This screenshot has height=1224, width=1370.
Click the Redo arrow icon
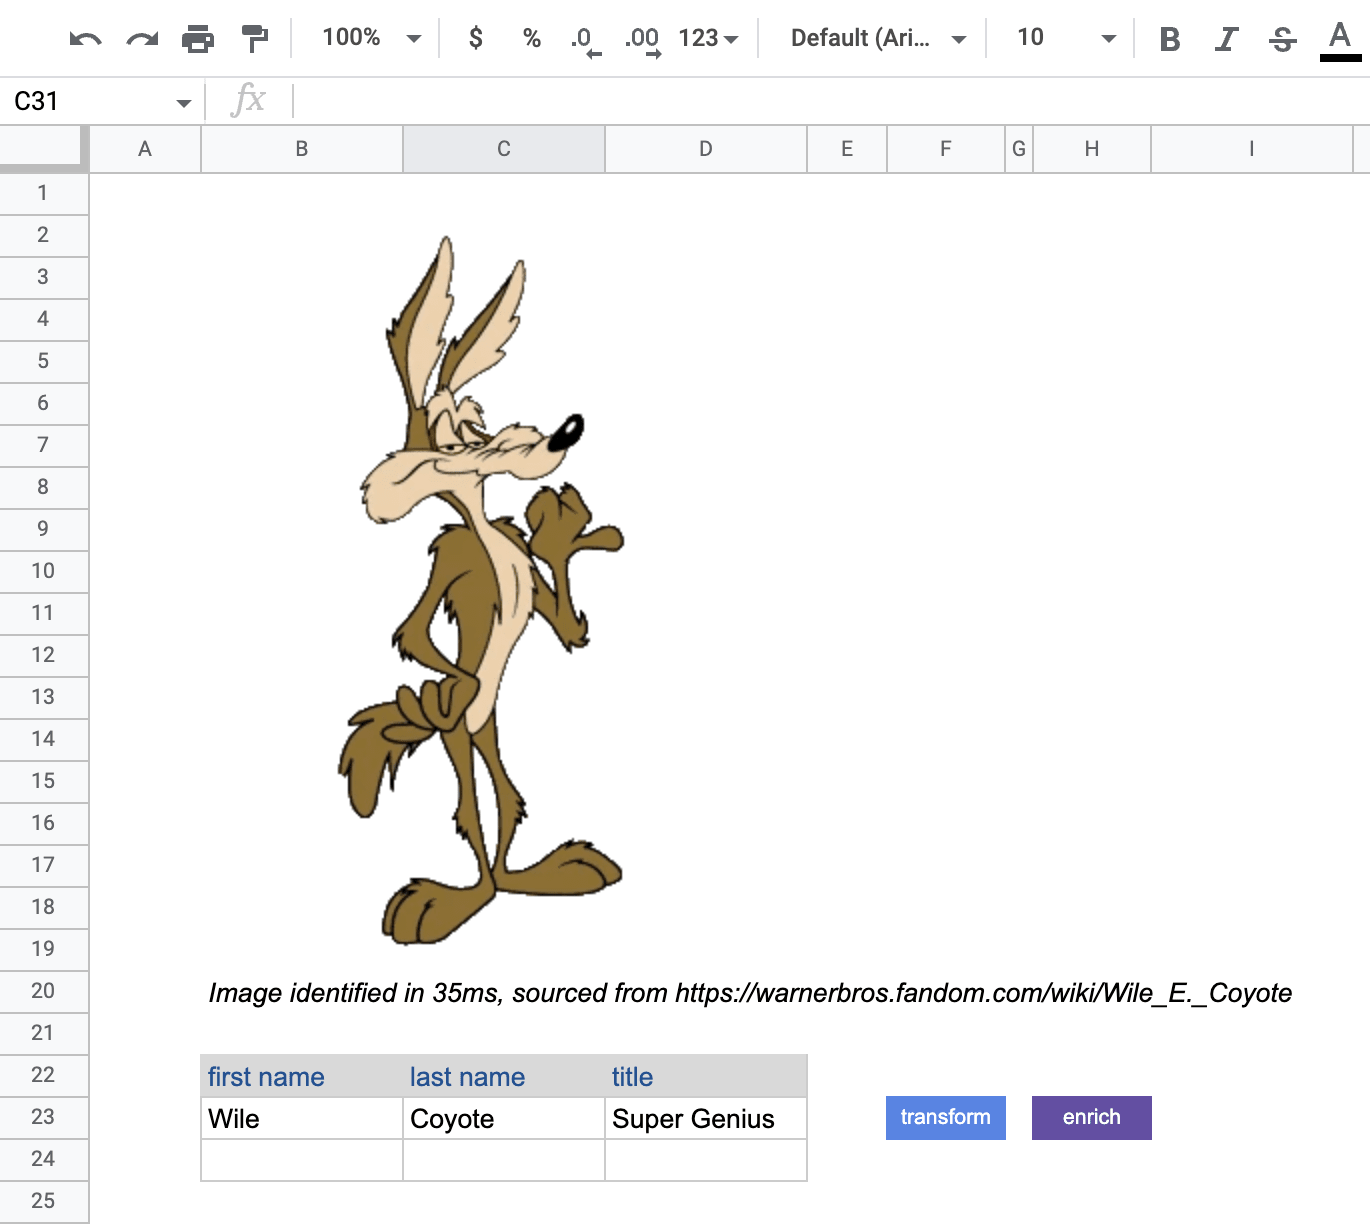click(x=142, y=39)
